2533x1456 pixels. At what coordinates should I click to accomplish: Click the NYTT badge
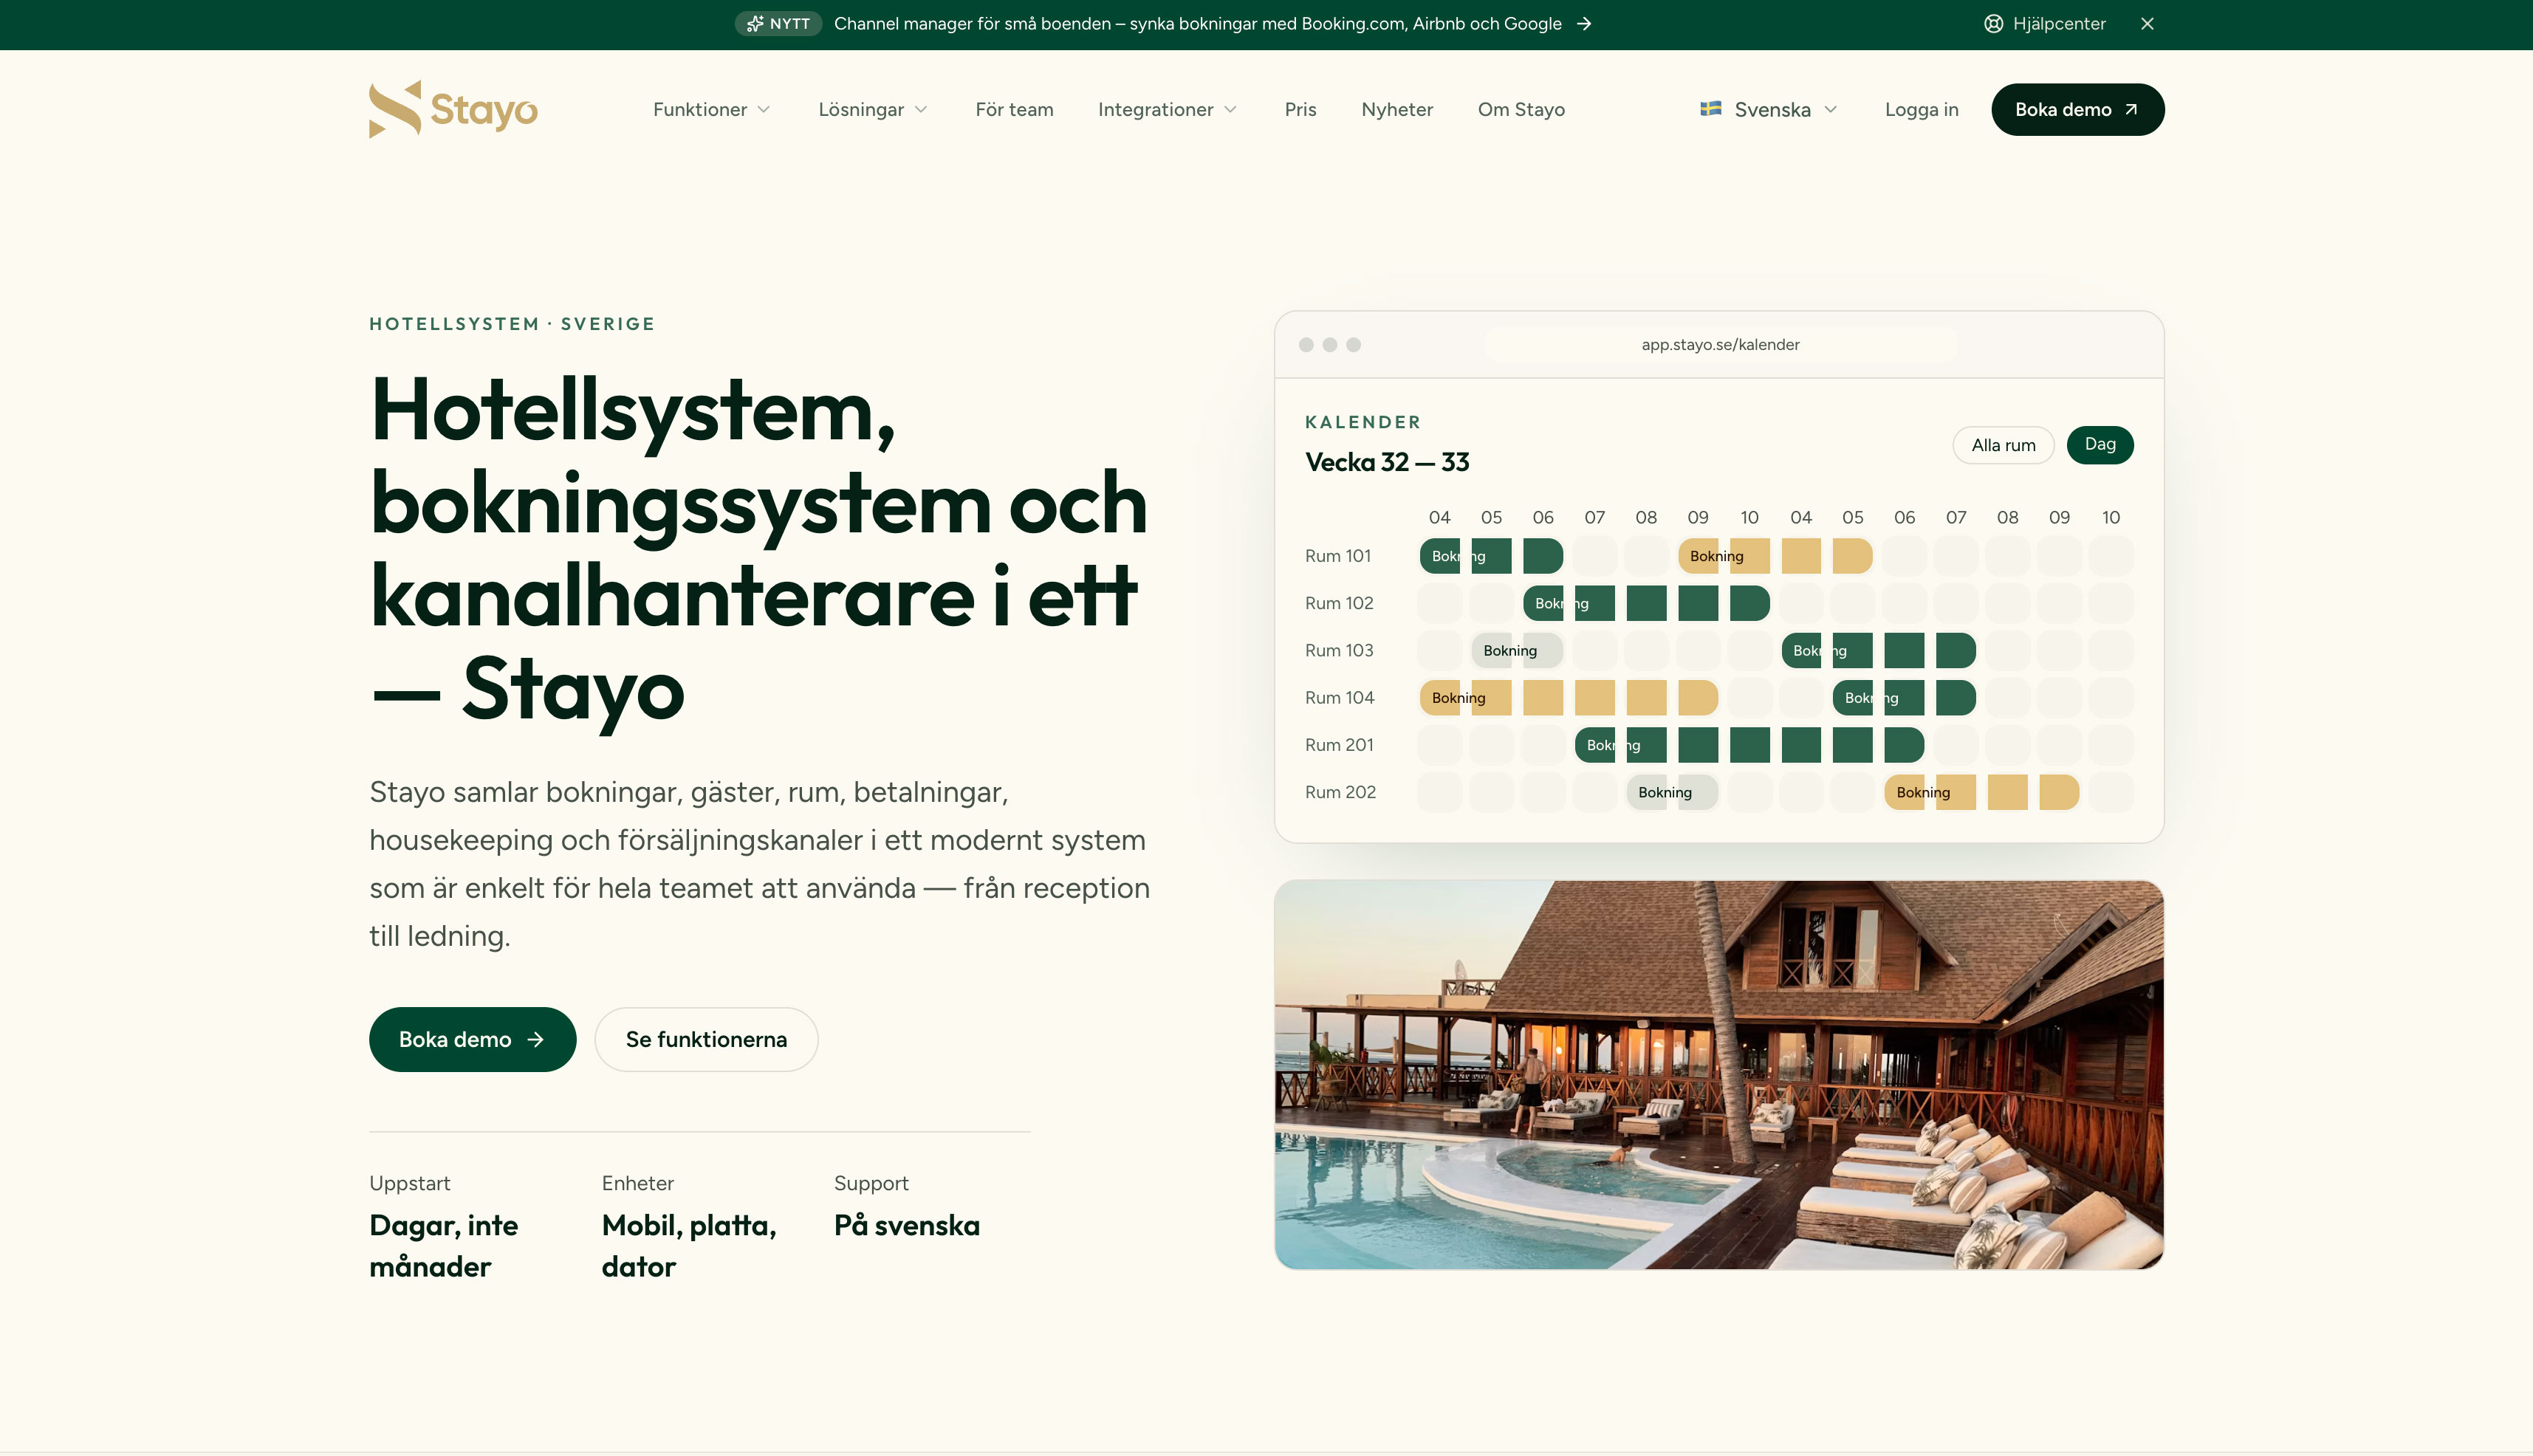tap(778, 24)
